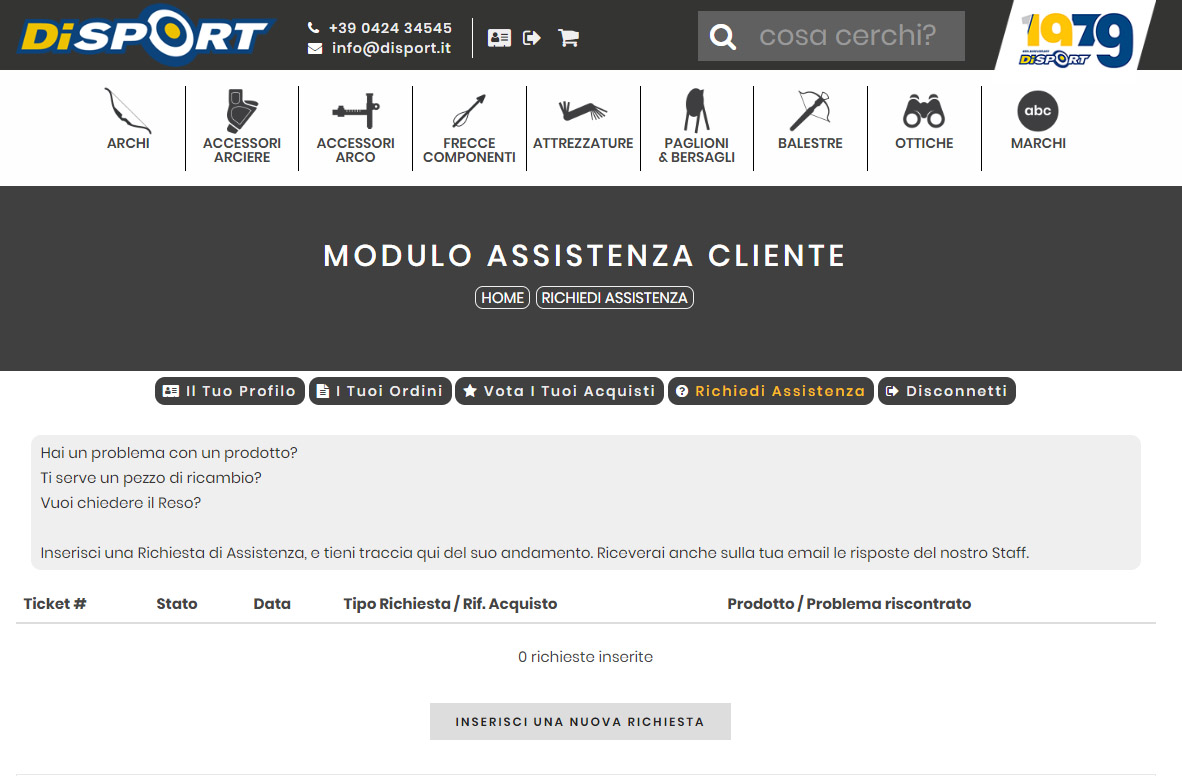Go to Il Tuo Profilo tab
Screen dimensions: 1182x777
point(230,391)
